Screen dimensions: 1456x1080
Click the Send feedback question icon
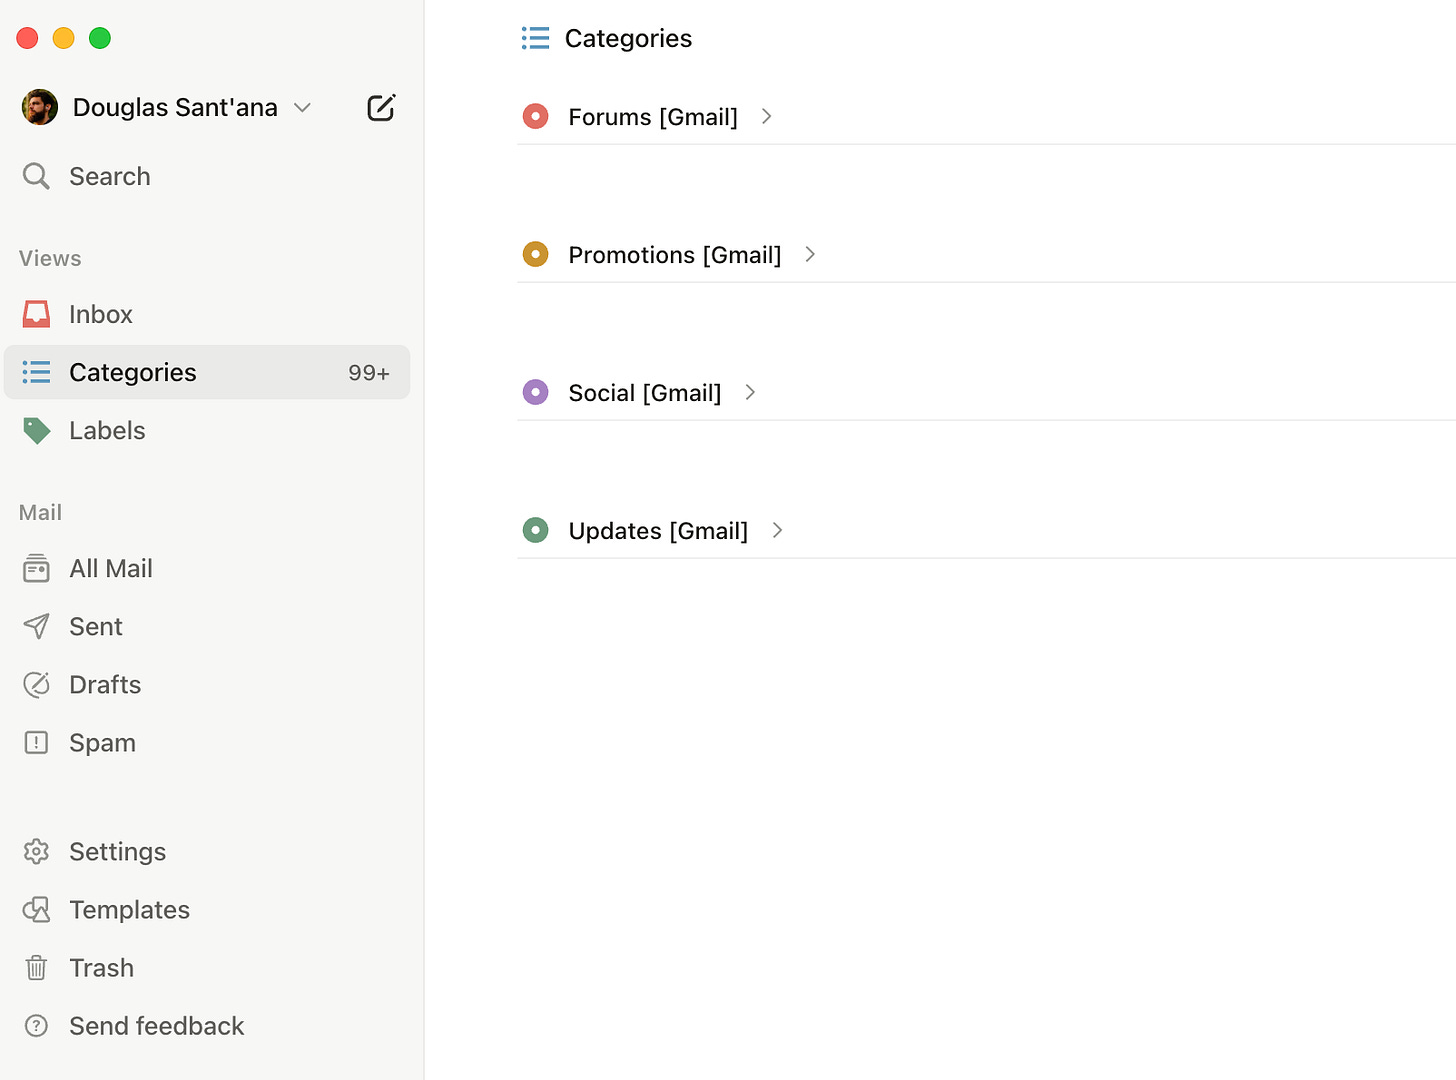36,1025
